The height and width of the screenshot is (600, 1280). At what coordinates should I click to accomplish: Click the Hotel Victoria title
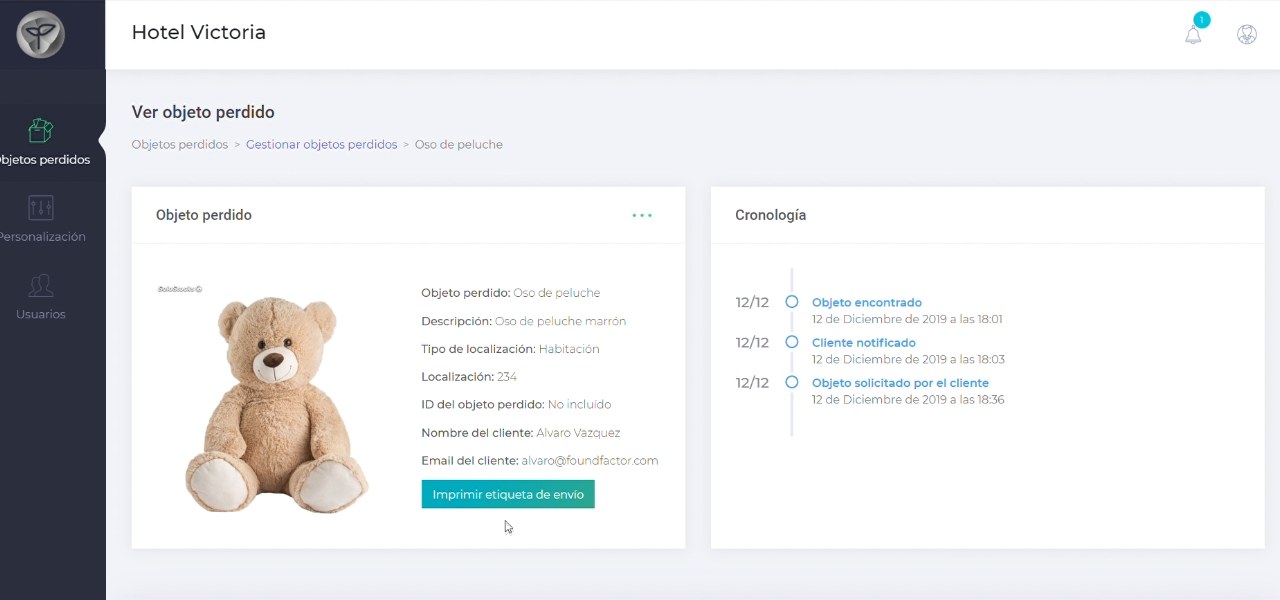click(199, 32)
